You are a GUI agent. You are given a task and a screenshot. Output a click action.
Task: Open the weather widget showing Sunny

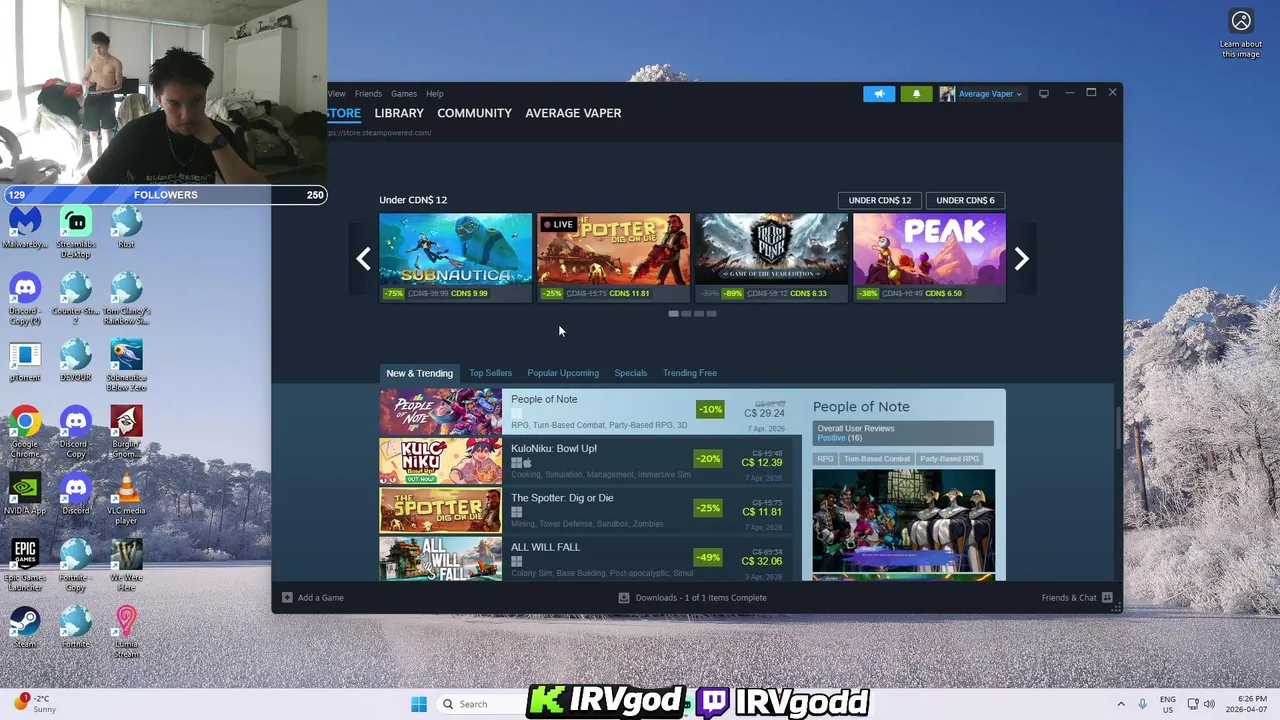coord(34,704)
